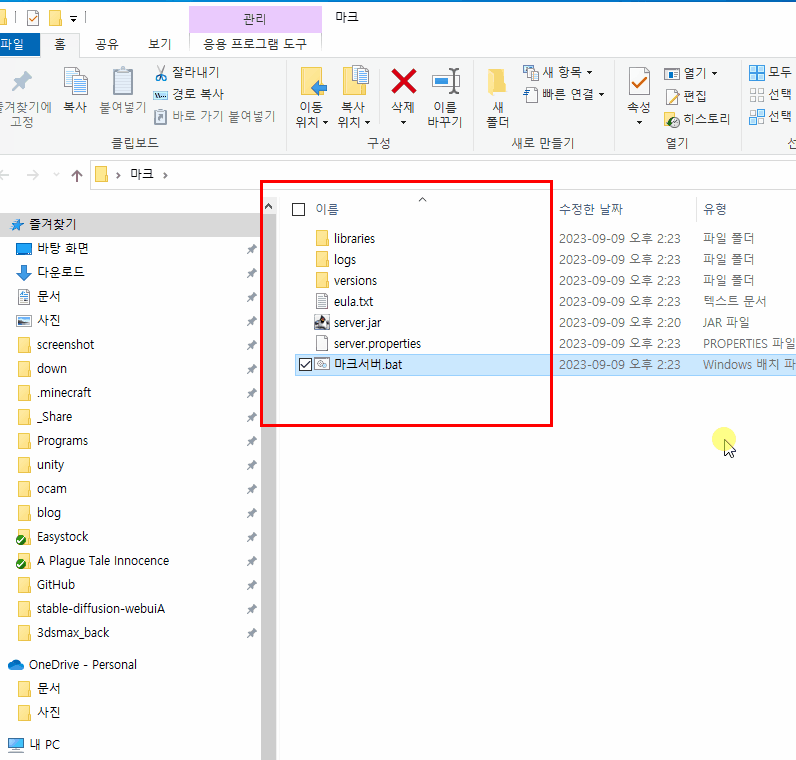This screenshot has height=760, width=796.
Task: Click the Cut (잘라내기) scissors icon
Action: (x=161, y=73)
